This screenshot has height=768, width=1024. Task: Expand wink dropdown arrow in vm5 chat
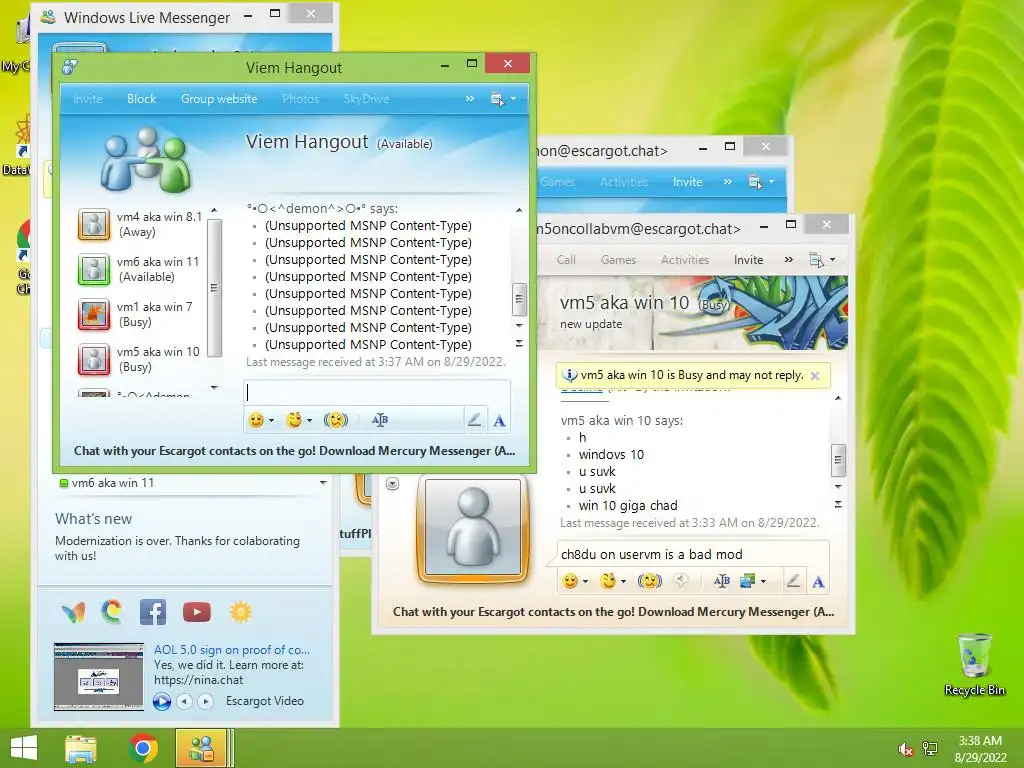(623, 581)
